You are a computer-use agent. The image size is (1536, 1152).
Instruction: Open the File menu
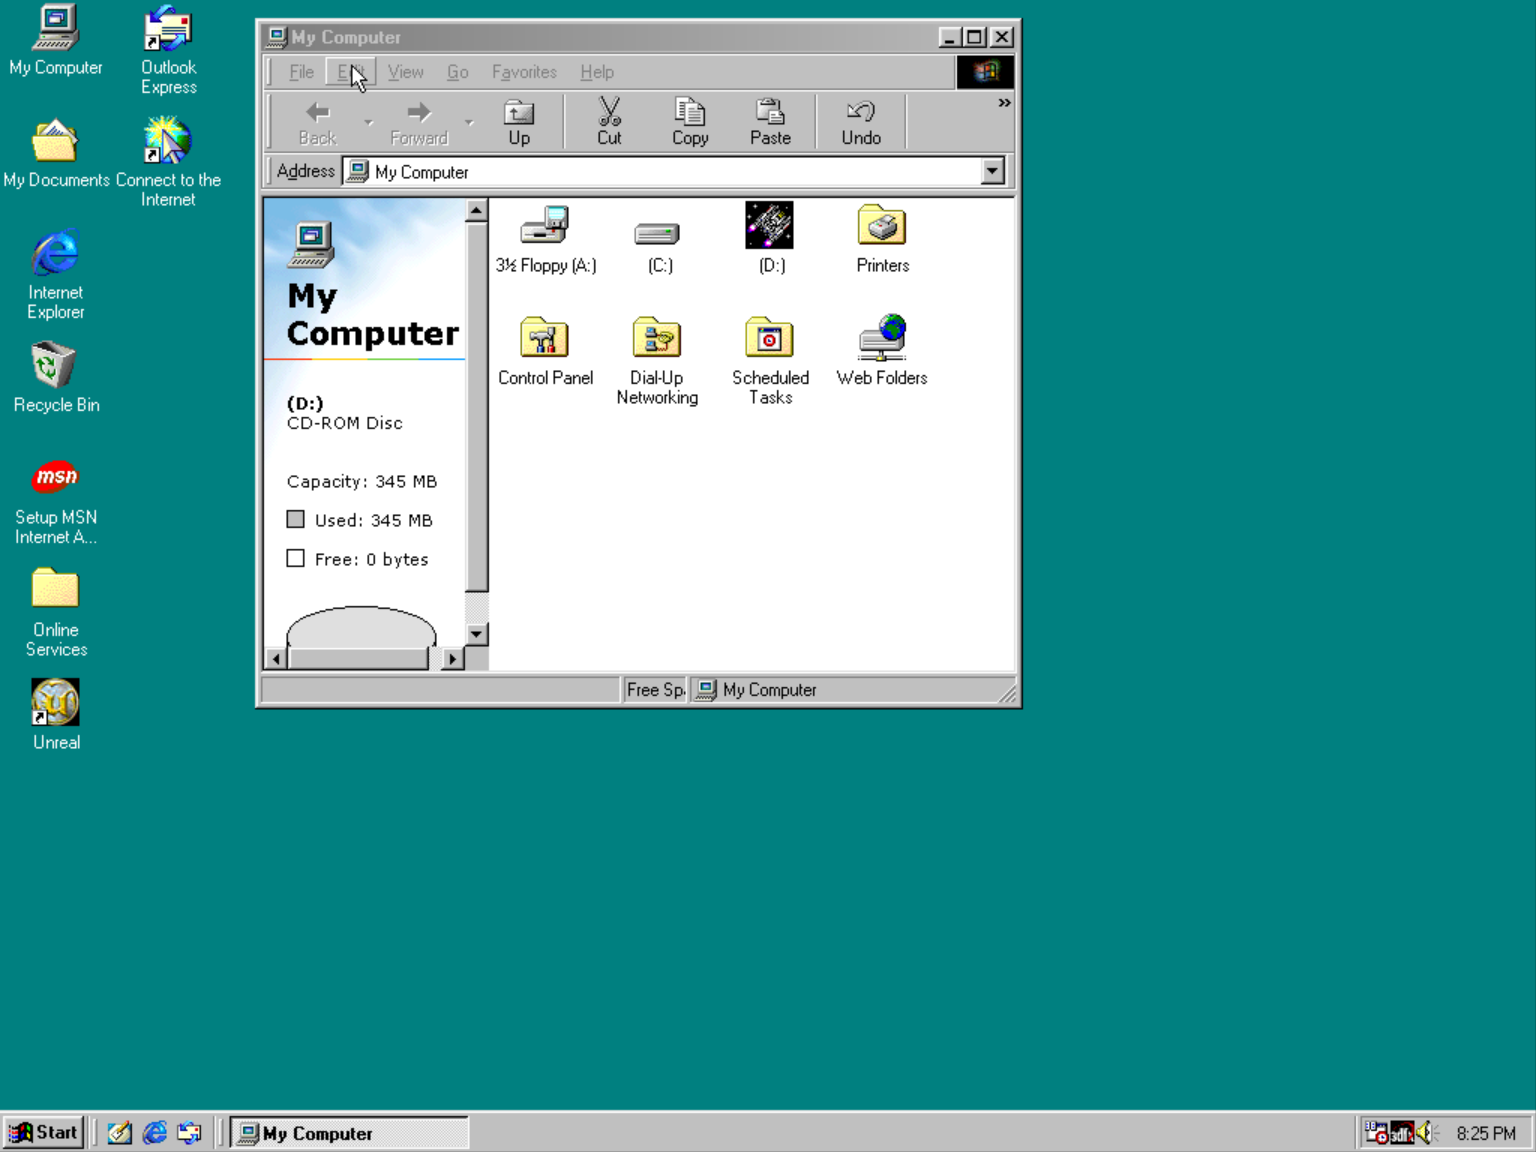(x=301, y=72)
